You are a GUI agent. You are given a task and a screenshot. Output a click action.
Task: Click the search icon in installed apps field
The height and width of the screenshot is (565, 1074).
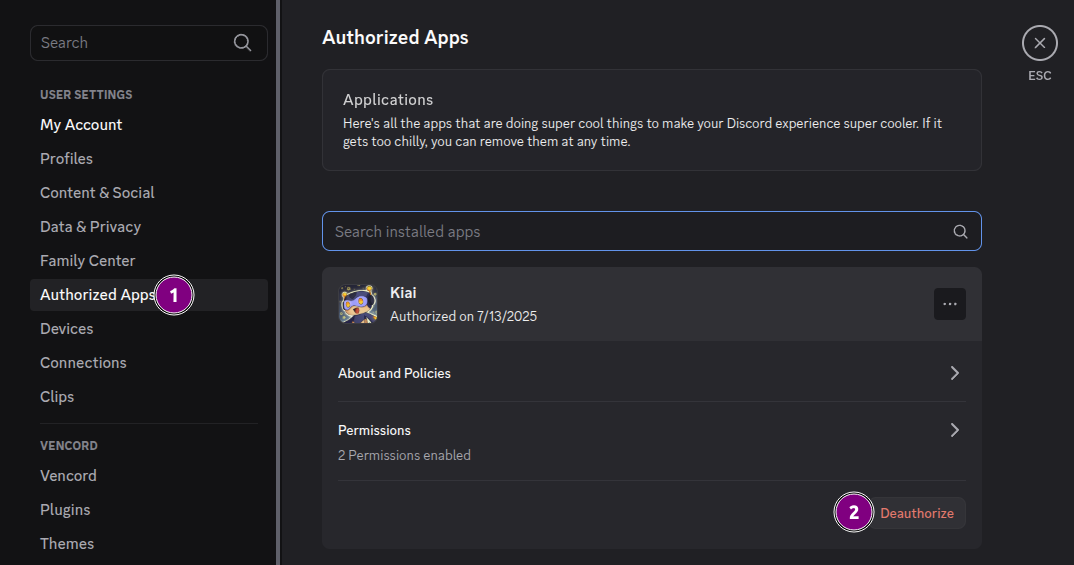click(x=960, y=231)
